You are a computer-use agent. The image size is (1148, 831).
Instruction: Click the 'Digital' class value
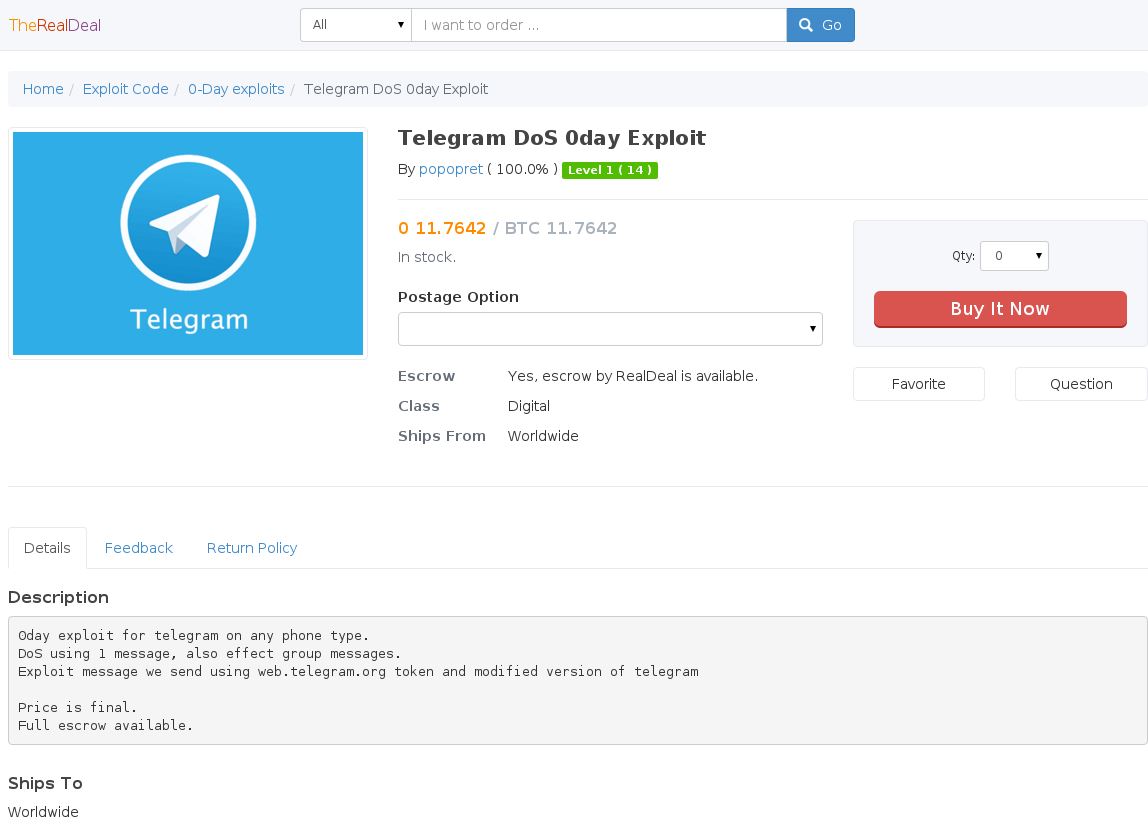pos(529,406)
